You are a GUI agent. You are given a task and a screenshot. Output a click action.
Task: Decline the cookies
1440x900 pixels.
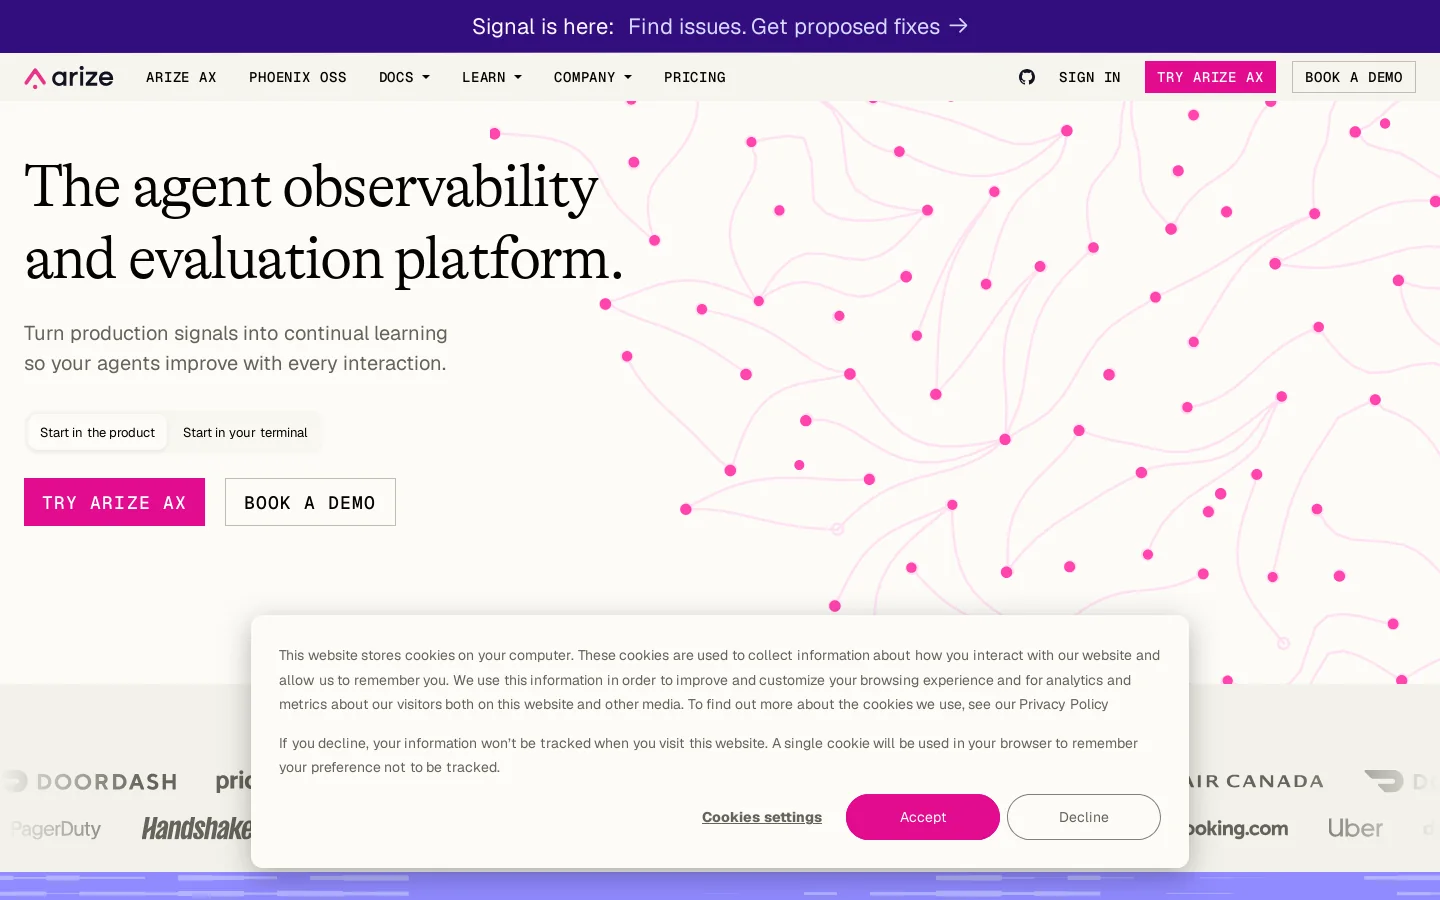pyautogui.click(x=1084, y=817)
